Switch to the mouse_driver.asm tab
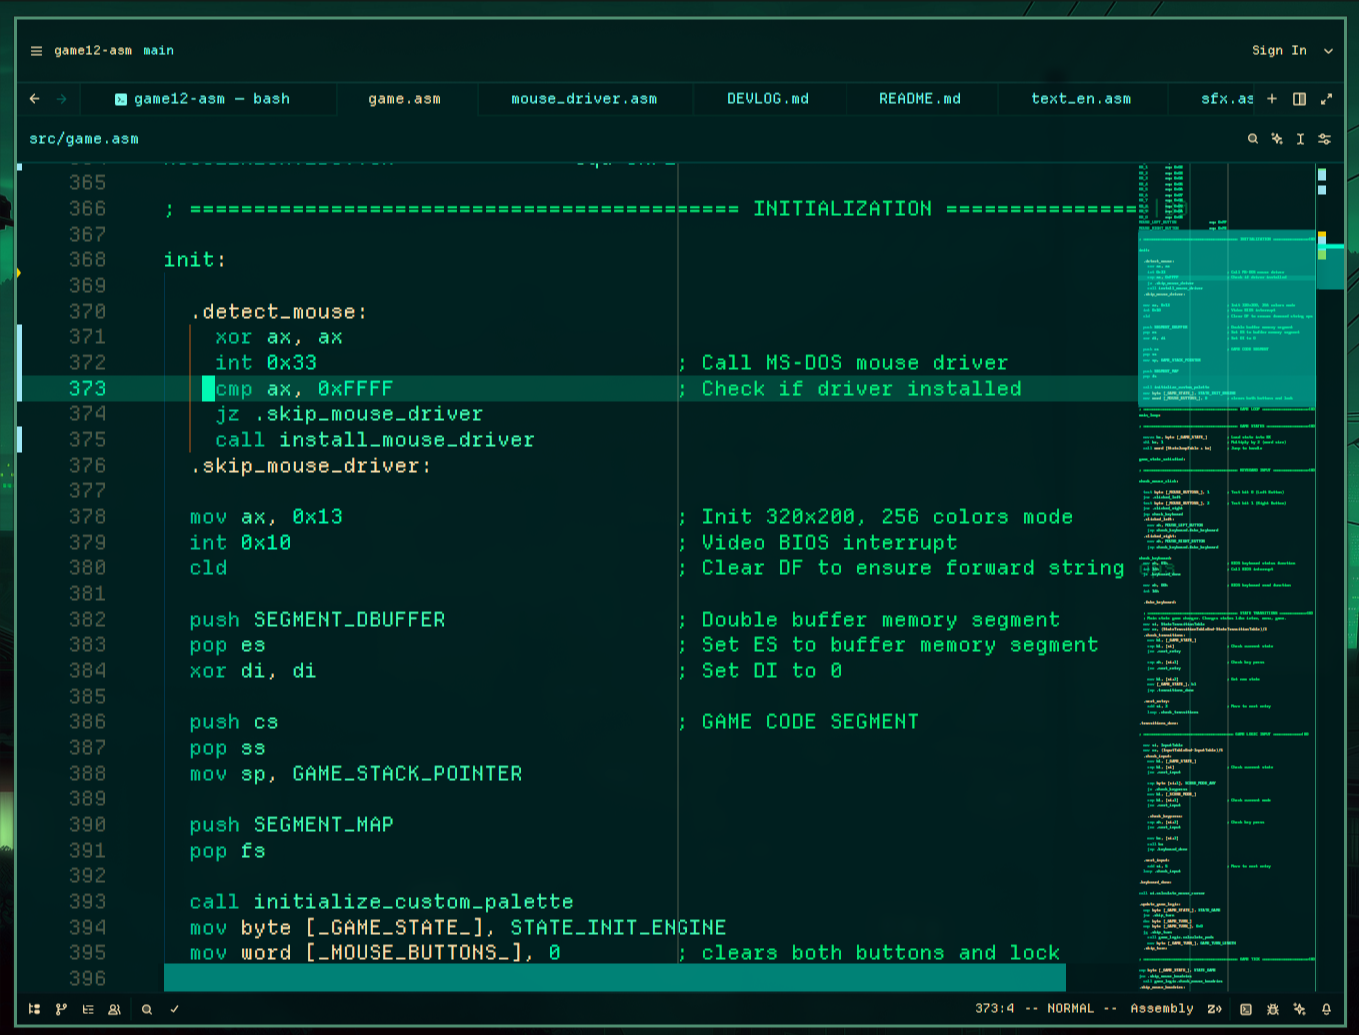1359x1035 pixels. tap(584, 99)
